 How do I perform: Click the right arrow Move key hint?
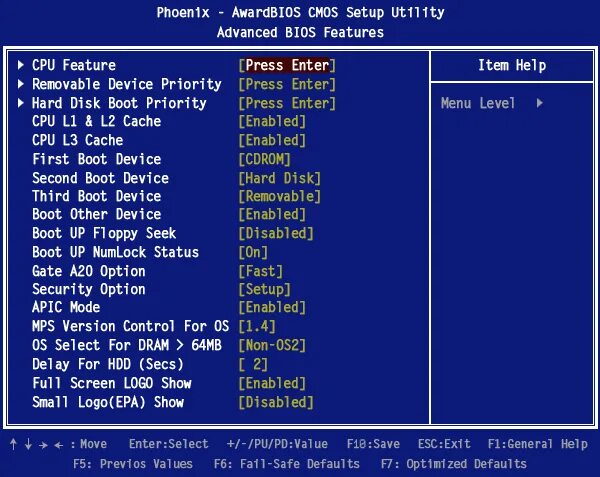click(x=43, y=445)
